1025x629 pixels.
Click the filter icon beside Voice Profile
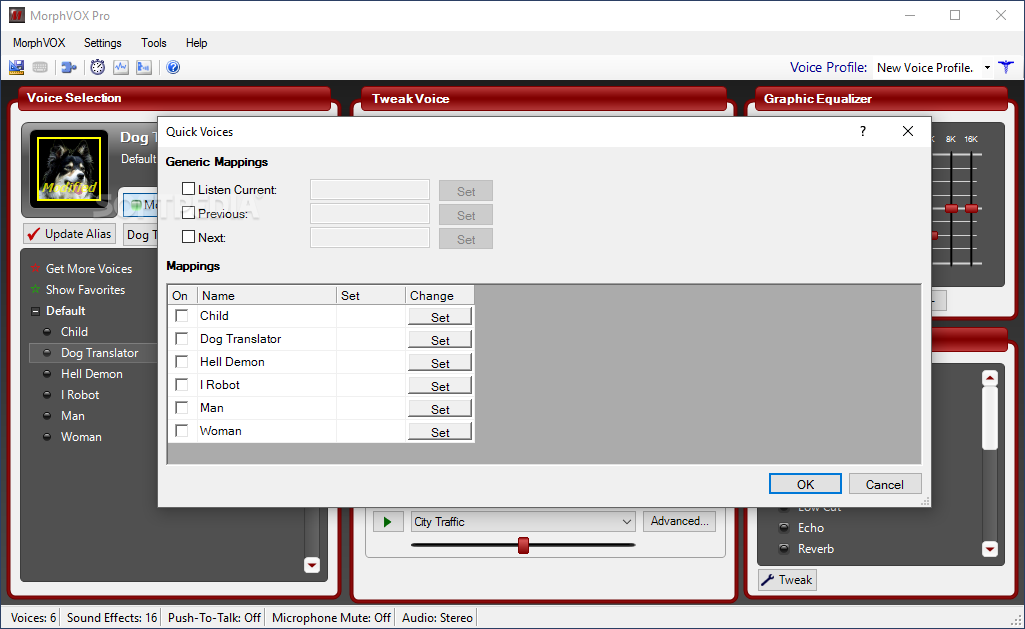click(x=1006, y=67)
